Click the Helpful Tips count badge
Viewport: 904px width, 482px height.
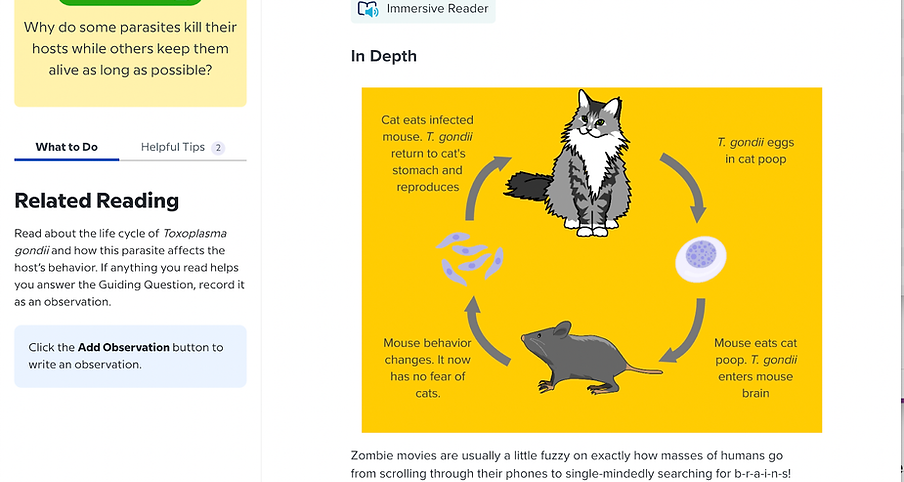click(218, 148)
